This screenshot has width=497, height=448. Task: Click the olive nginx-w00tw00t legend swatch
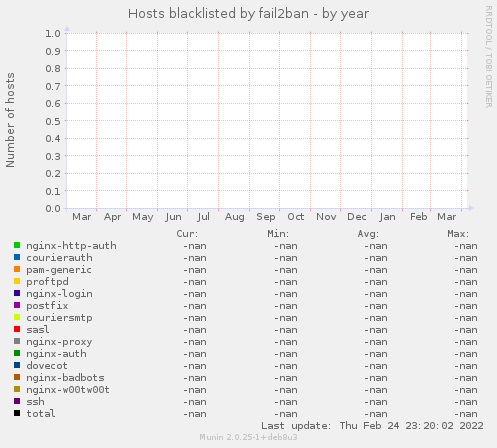17,389
